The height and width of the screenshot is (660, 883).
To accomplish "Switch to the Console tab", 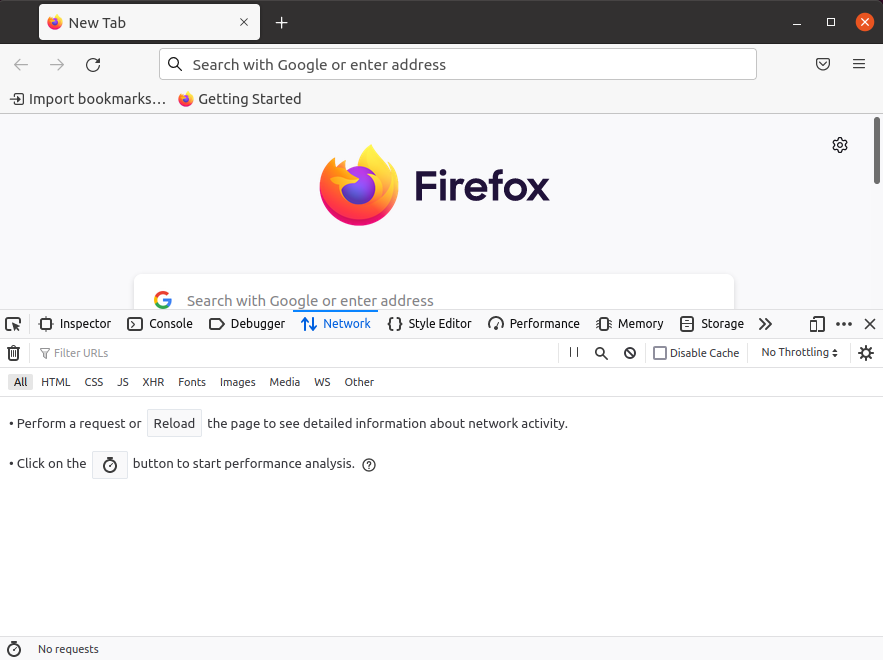I will [x=160, y=324].
